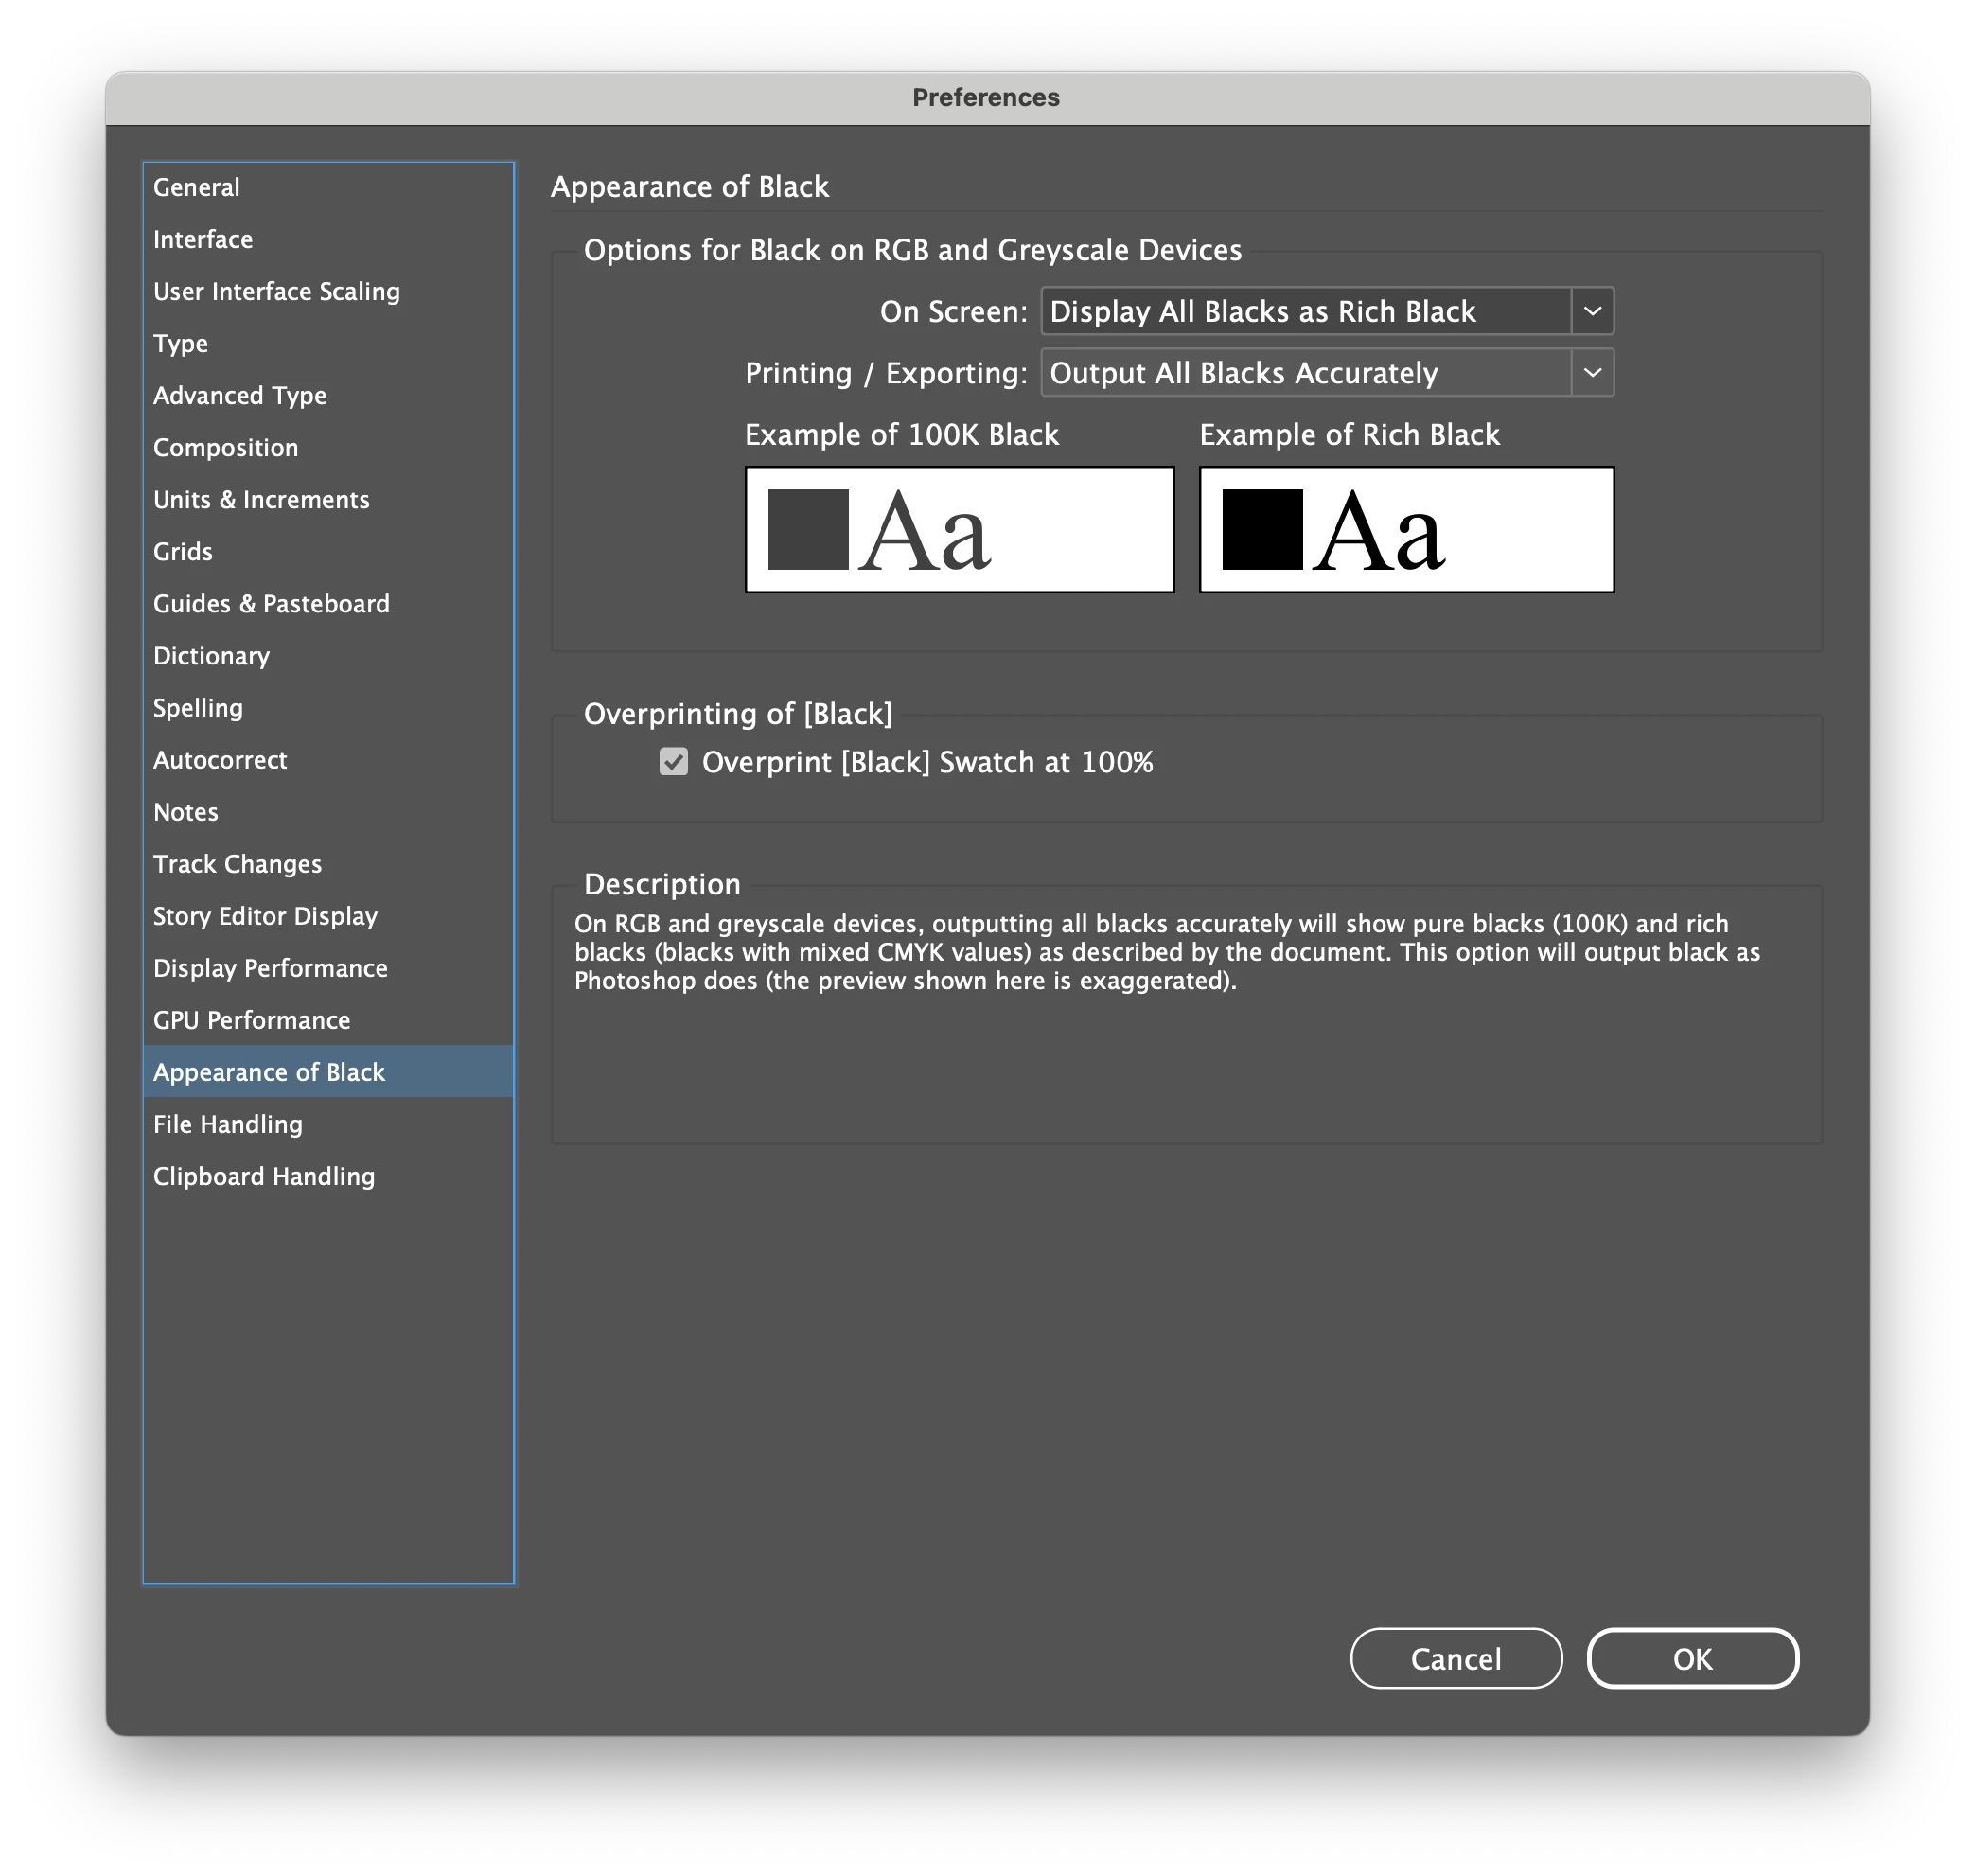Select Interface in the sidebar
1976x1876 pixels.
coord(203,239)
